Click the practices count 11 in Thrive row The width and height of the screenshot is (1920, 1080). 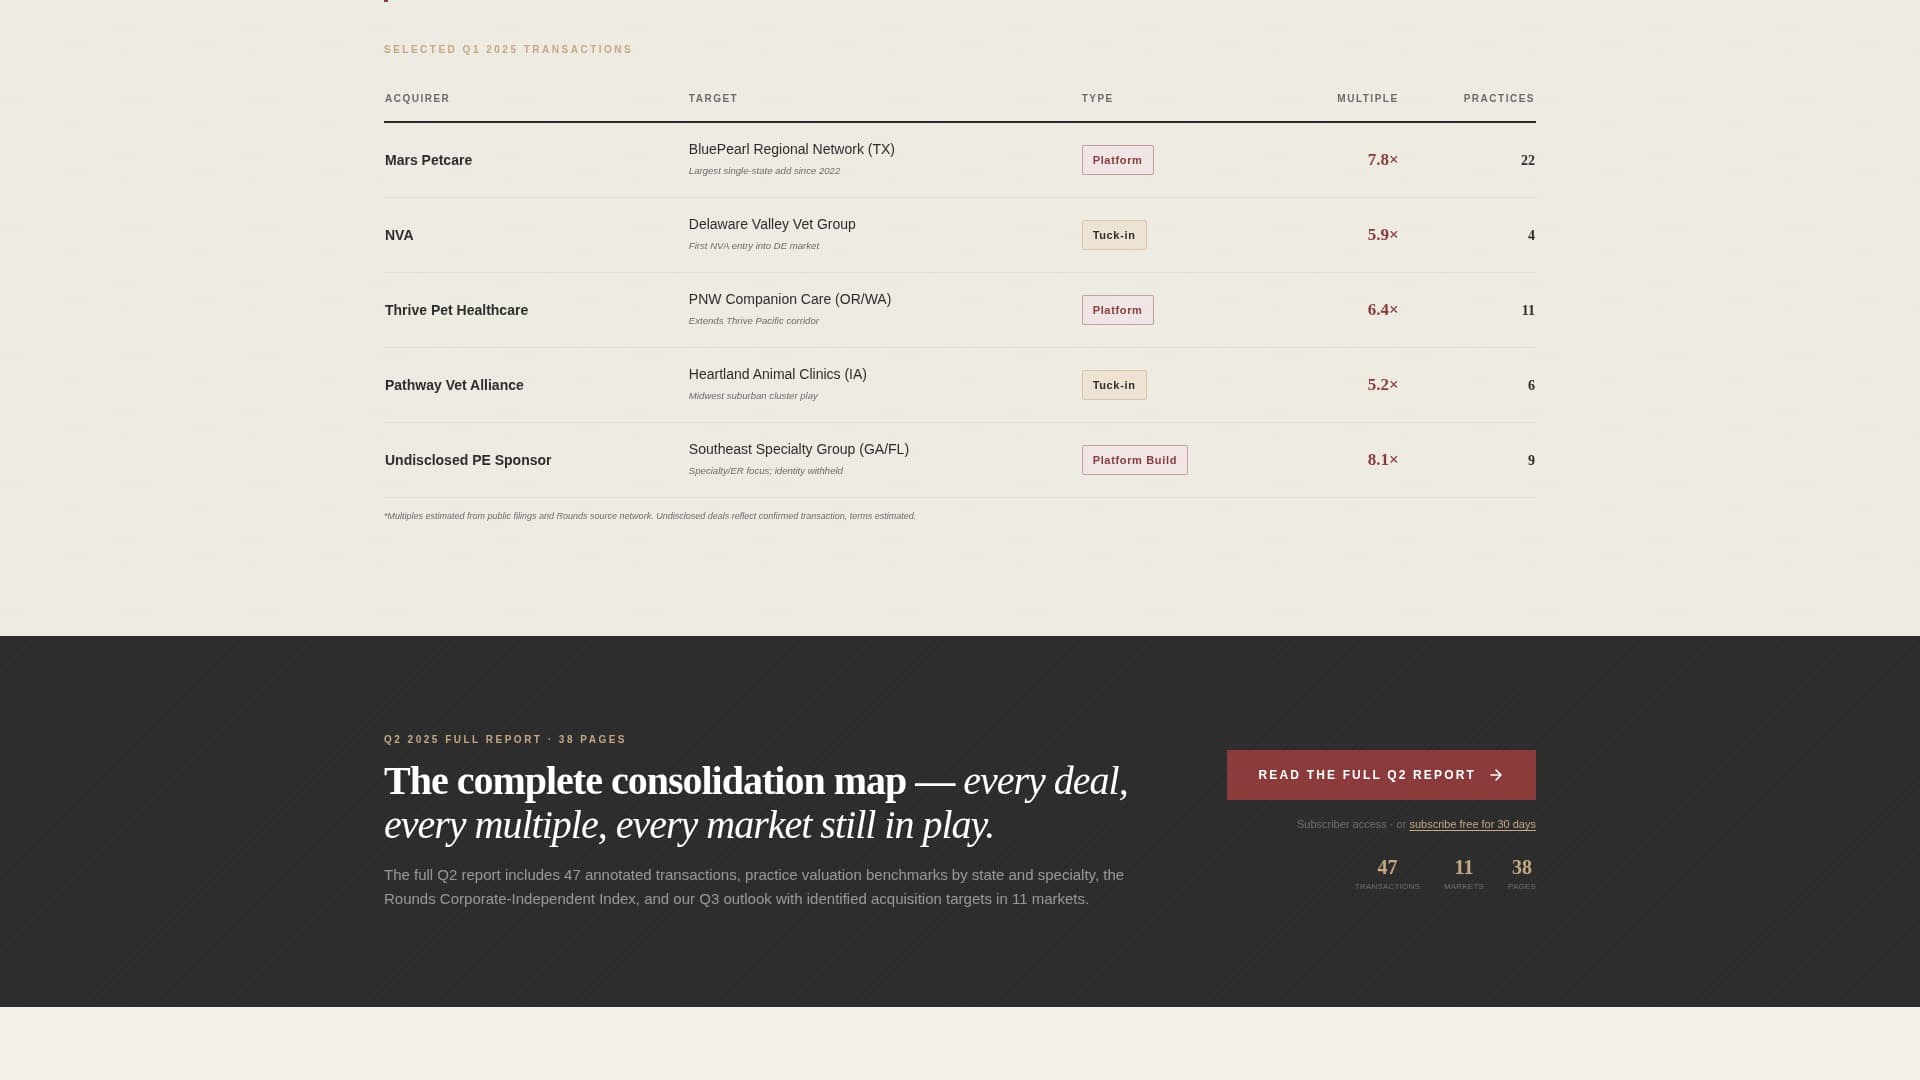[1528, 310]
